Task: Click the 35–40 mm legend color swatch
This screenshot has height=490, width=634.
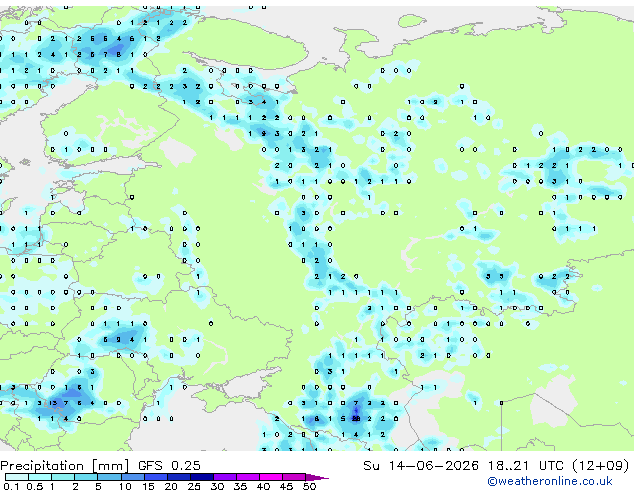Action: (247, 477)
